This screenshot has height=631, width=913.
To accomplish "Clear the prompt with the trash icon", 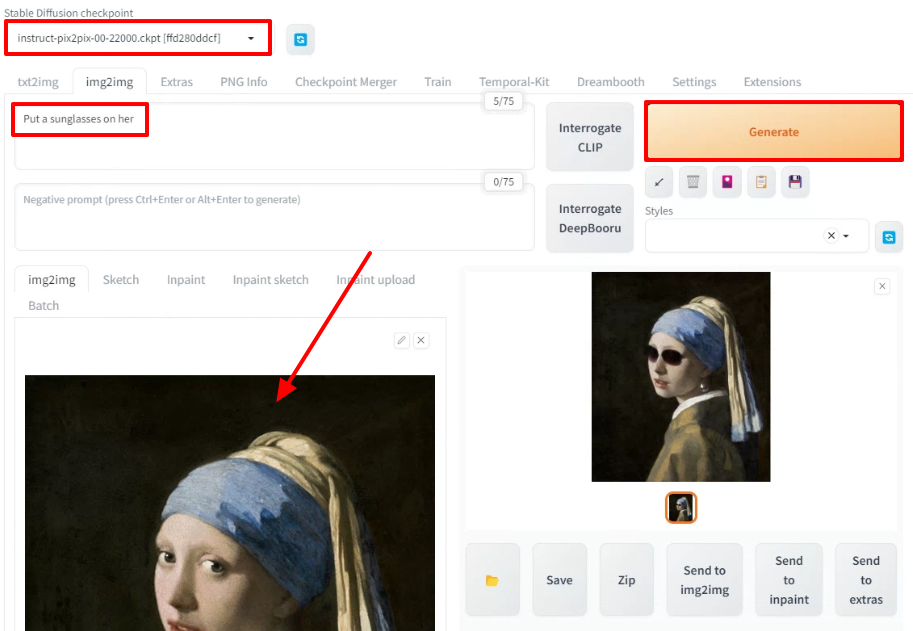I will tap(693, 182).
